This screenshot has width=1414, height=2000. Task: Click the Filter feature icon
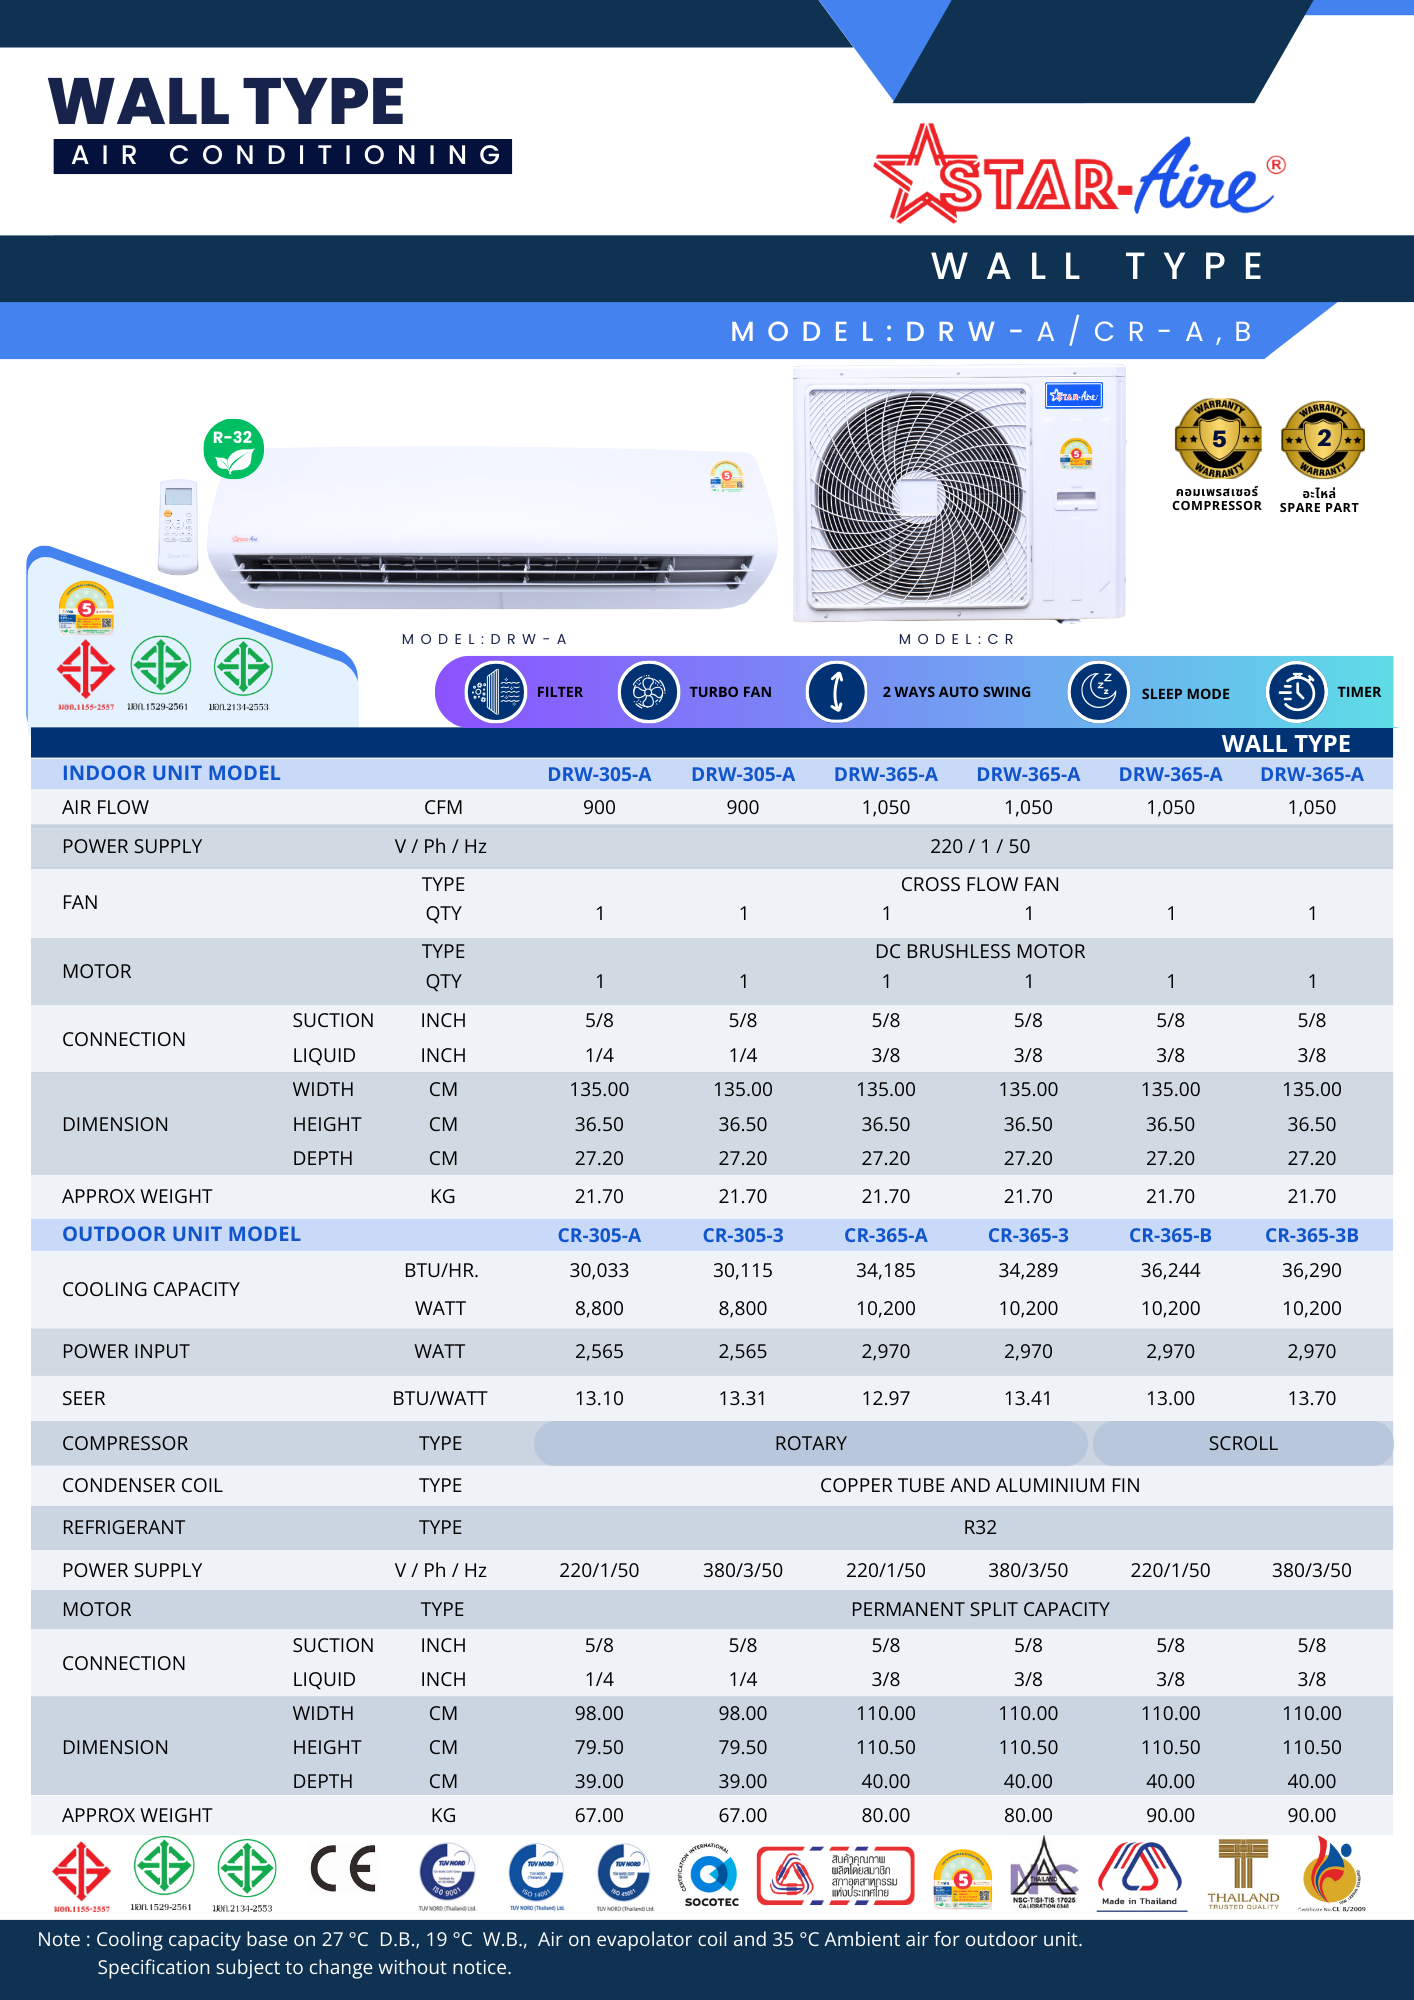coord(495,692)
